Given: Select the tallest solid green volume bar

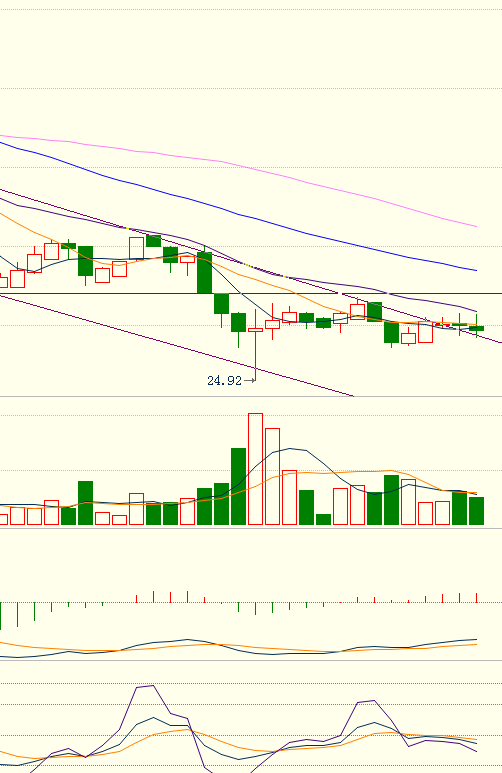Looking at the screenshot, I should click(x=239, y=486).
